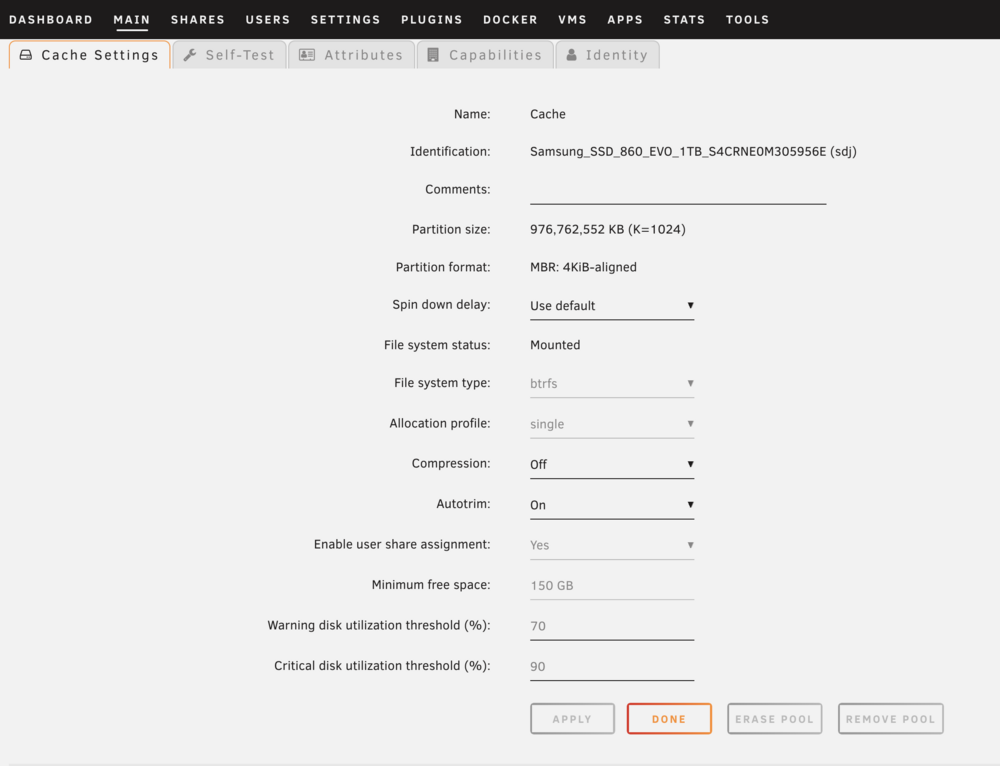Click the Done button

pyautogui.click(x=669, y=719)
